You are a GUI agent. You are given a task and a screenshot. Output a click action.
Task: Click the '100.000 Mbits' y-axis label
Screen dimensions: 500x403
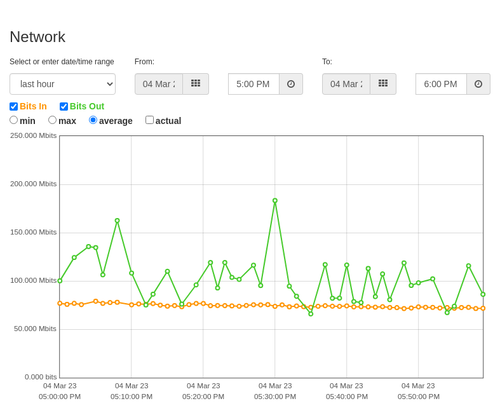pyautogui.click(x=33, y=281)
